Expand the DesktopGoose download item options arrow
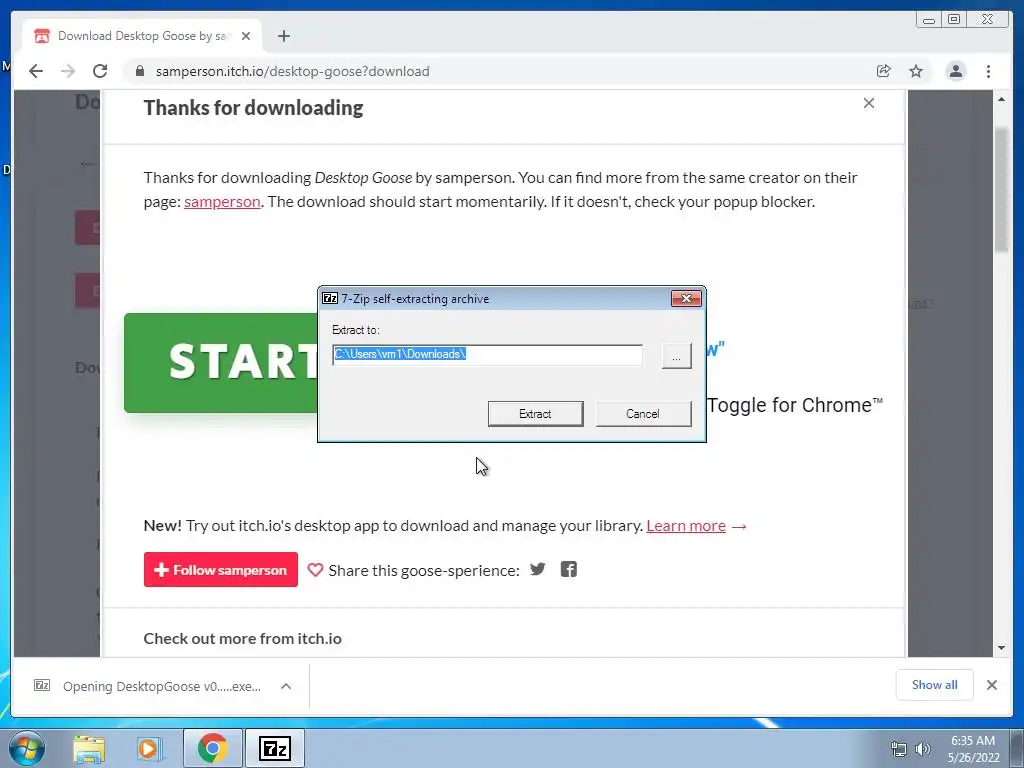The image size is (1024, 768). [285, 686]
